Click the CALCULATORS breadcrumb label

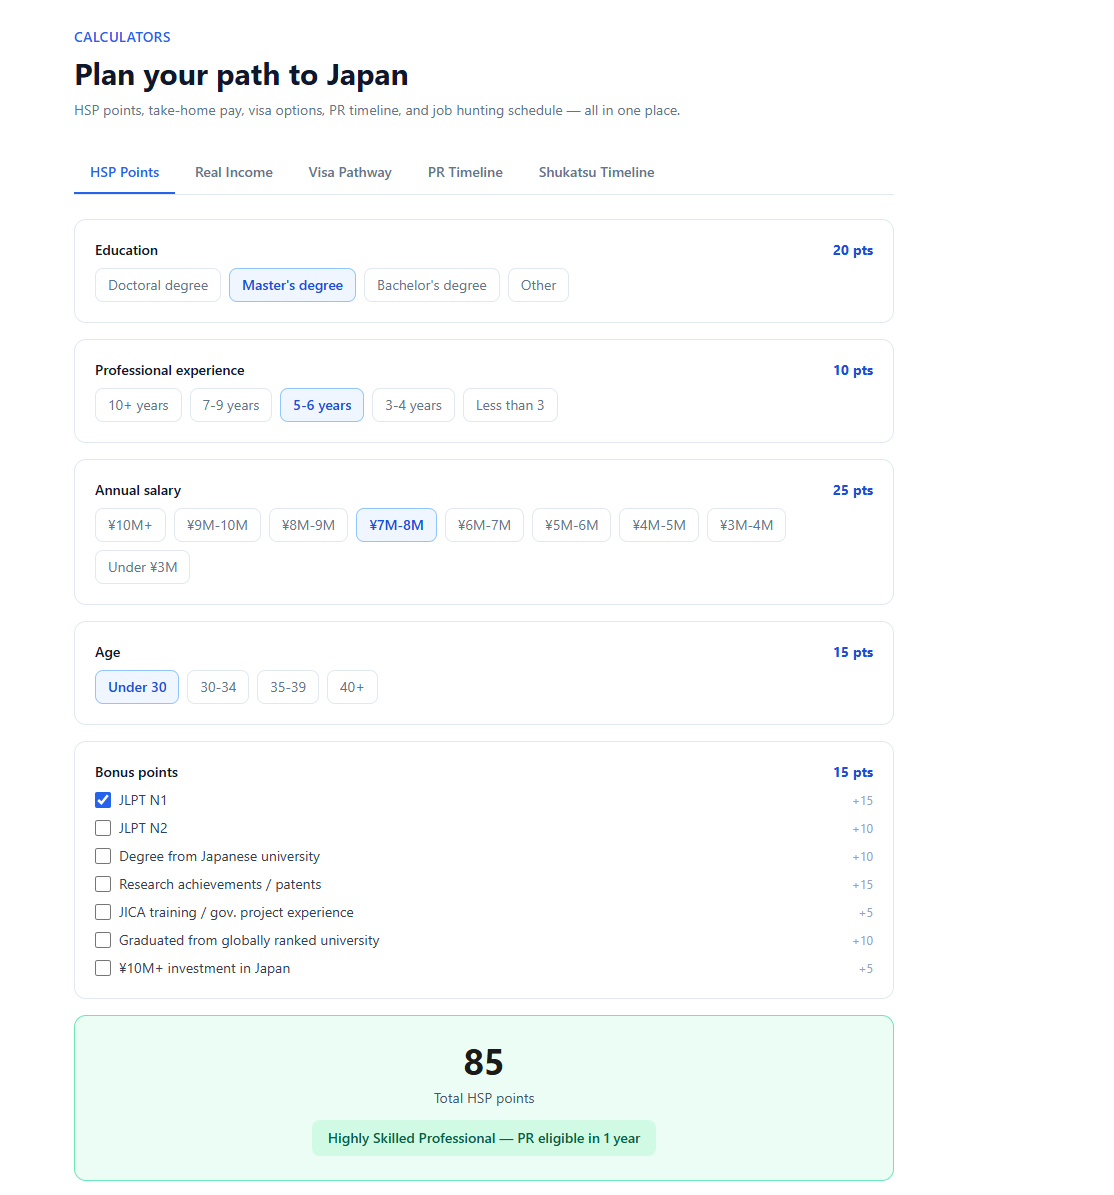122,37
